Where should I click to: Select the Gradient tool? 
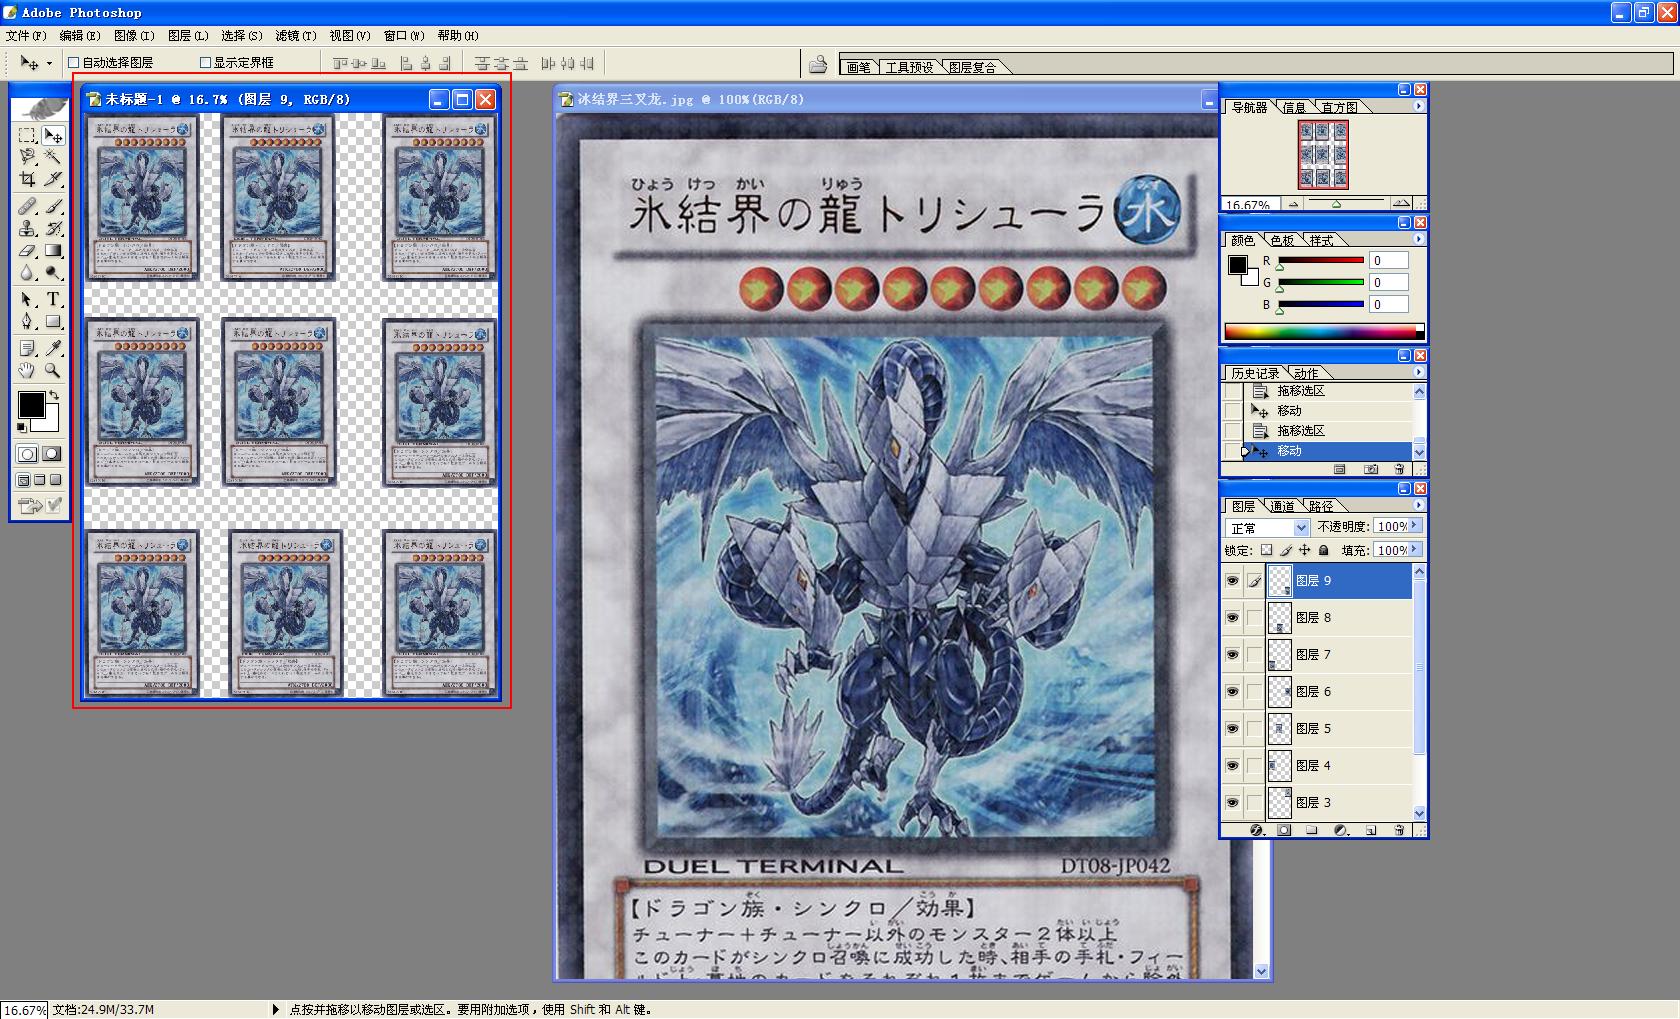(53, 250)
